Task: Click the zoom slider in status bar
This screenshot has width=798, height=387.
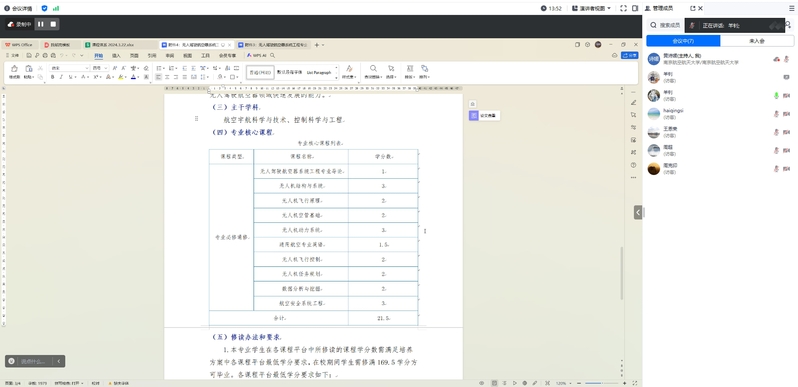Action: point(601,383)
